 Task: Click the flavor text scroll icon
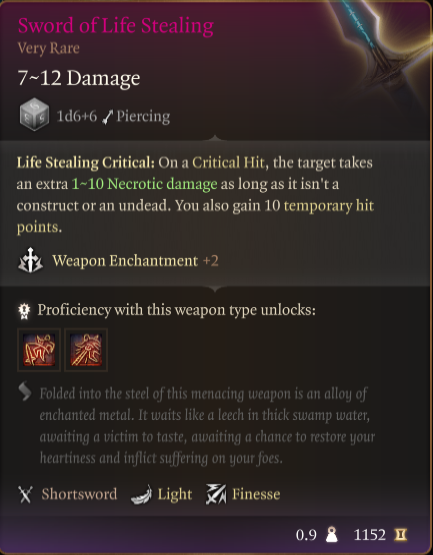(25, 391)
